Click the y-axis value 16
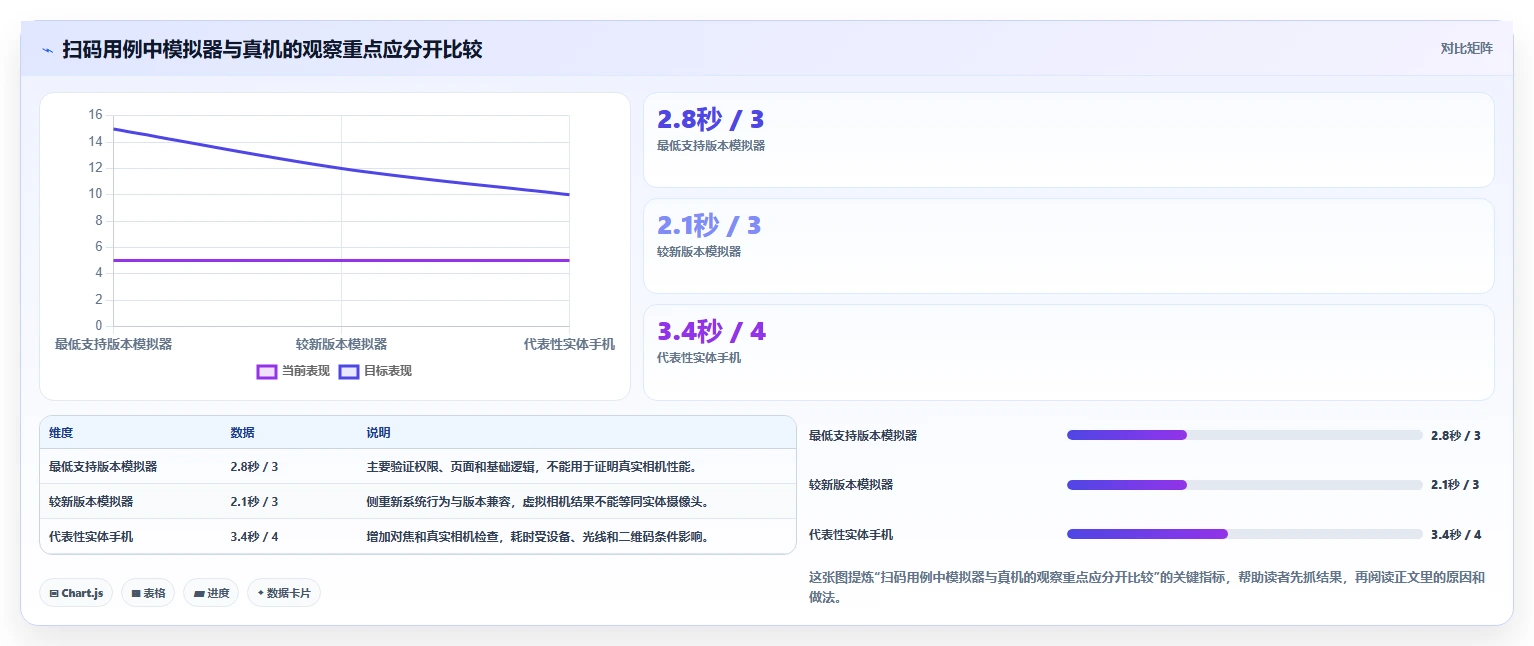 (x=96, y=115)
